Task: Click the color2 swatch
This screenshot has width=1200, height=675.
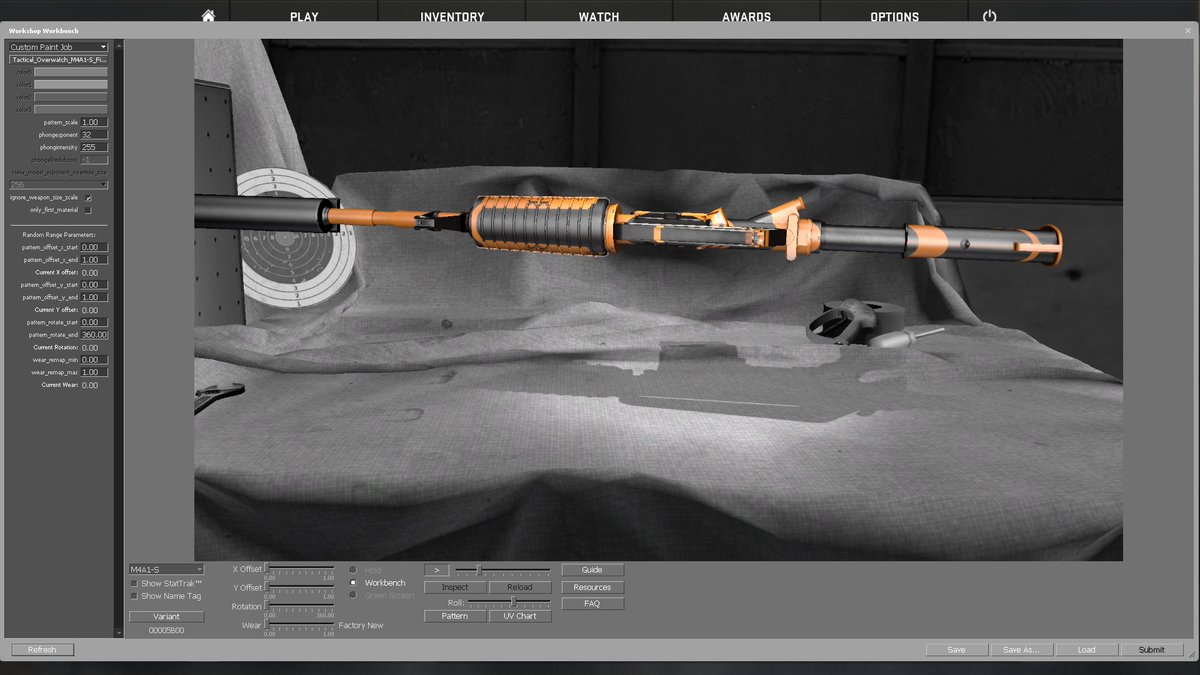Action: (71, 97)
